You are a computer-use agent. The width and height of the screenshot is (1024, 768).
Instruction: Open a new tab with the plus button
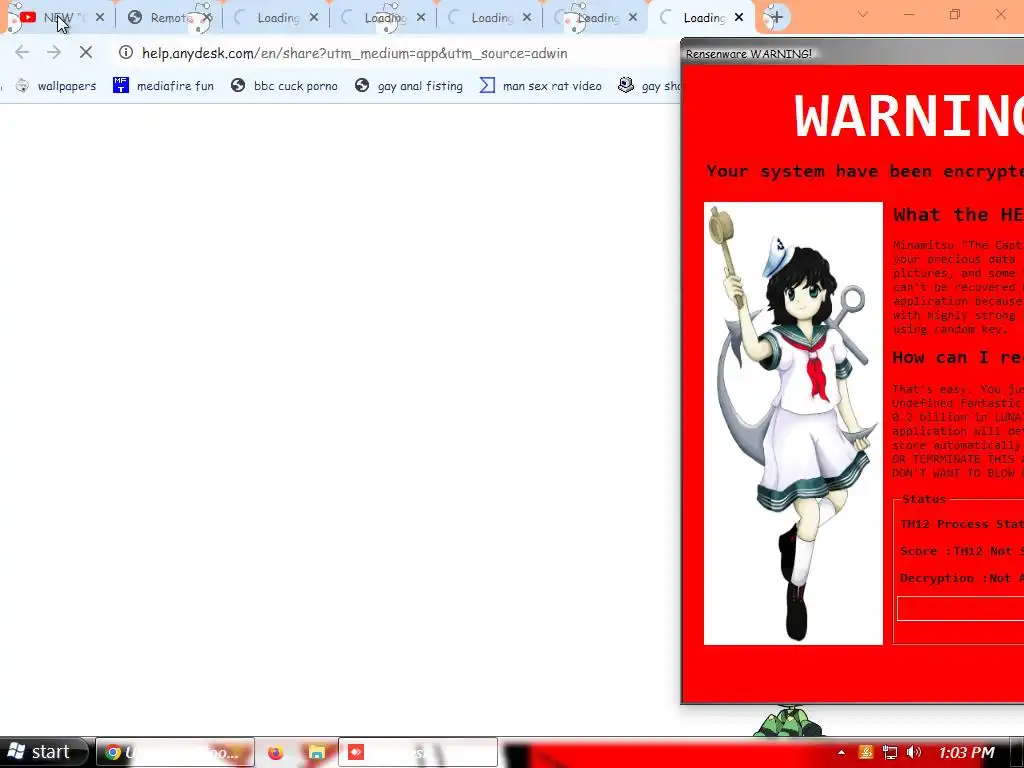pos(776,18)
